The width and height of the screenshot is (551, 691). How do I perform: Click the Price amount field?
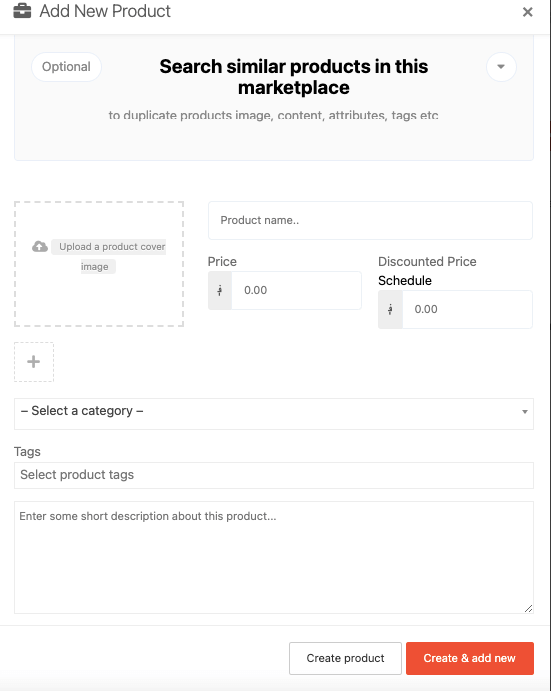(296, 290)
